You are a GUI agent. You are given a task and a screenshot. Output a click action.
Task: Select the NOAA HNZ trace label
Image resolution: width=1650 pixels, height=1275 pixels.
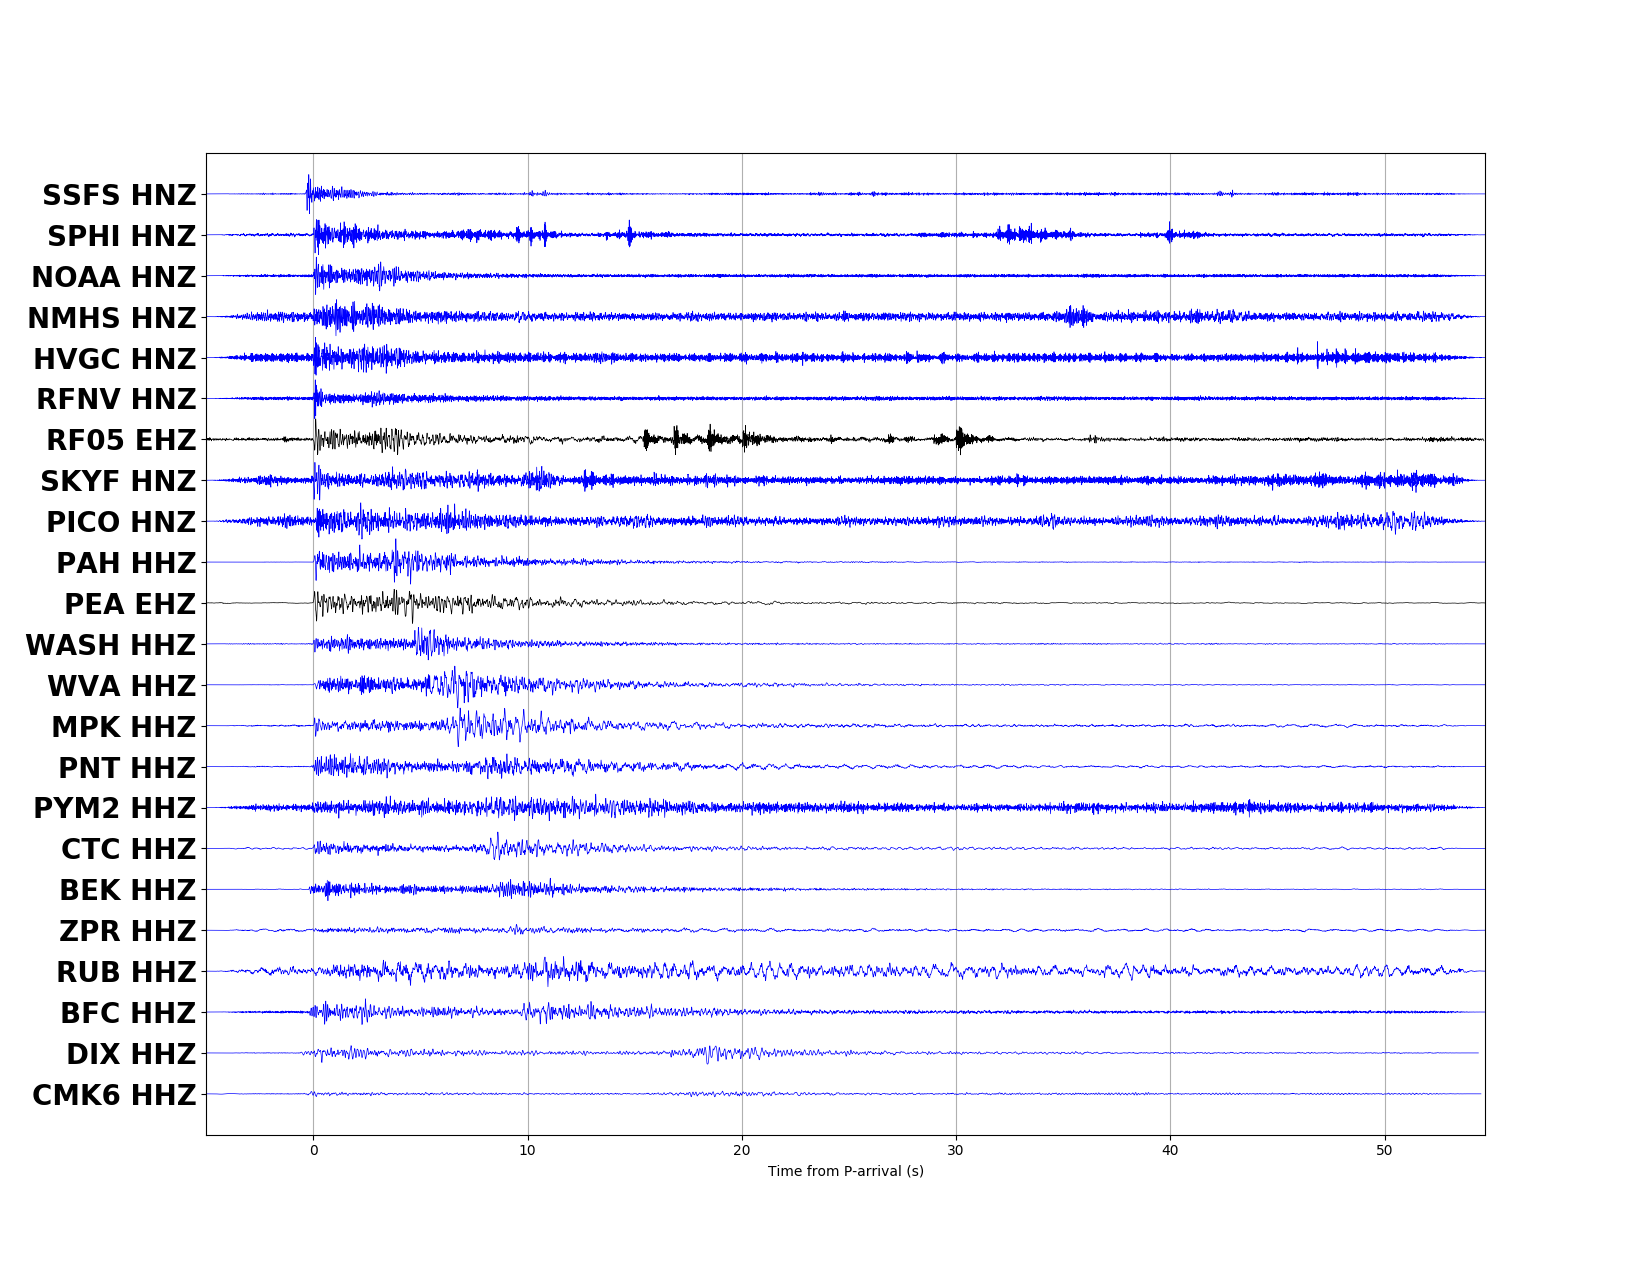tap(113, 277)
